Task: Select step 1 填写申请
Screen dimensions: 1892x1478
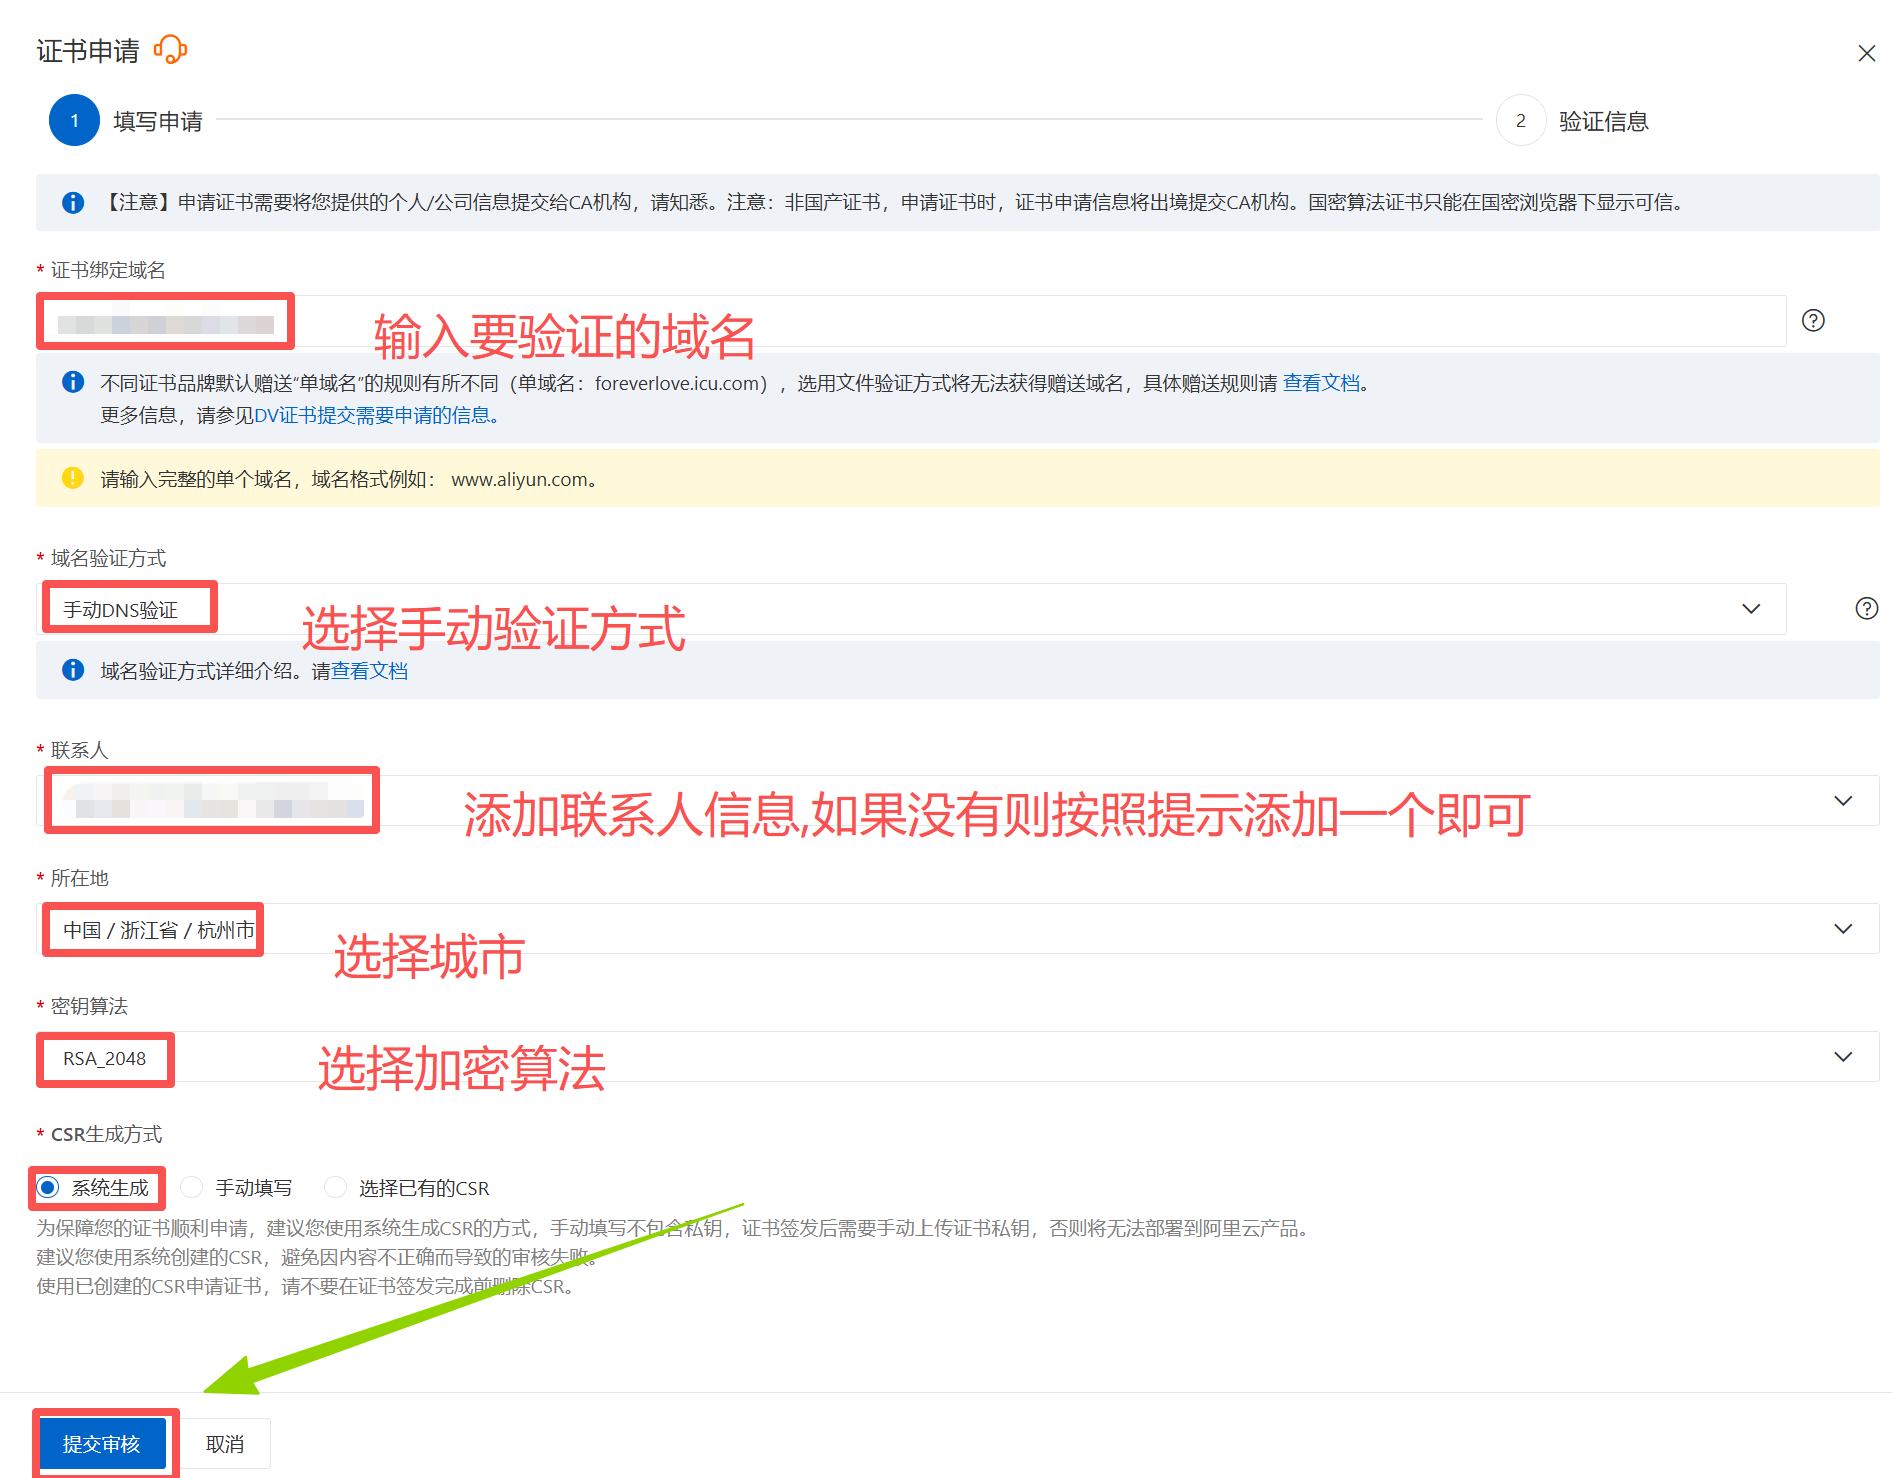Action: pyautogui.click(x=126, y=121)
